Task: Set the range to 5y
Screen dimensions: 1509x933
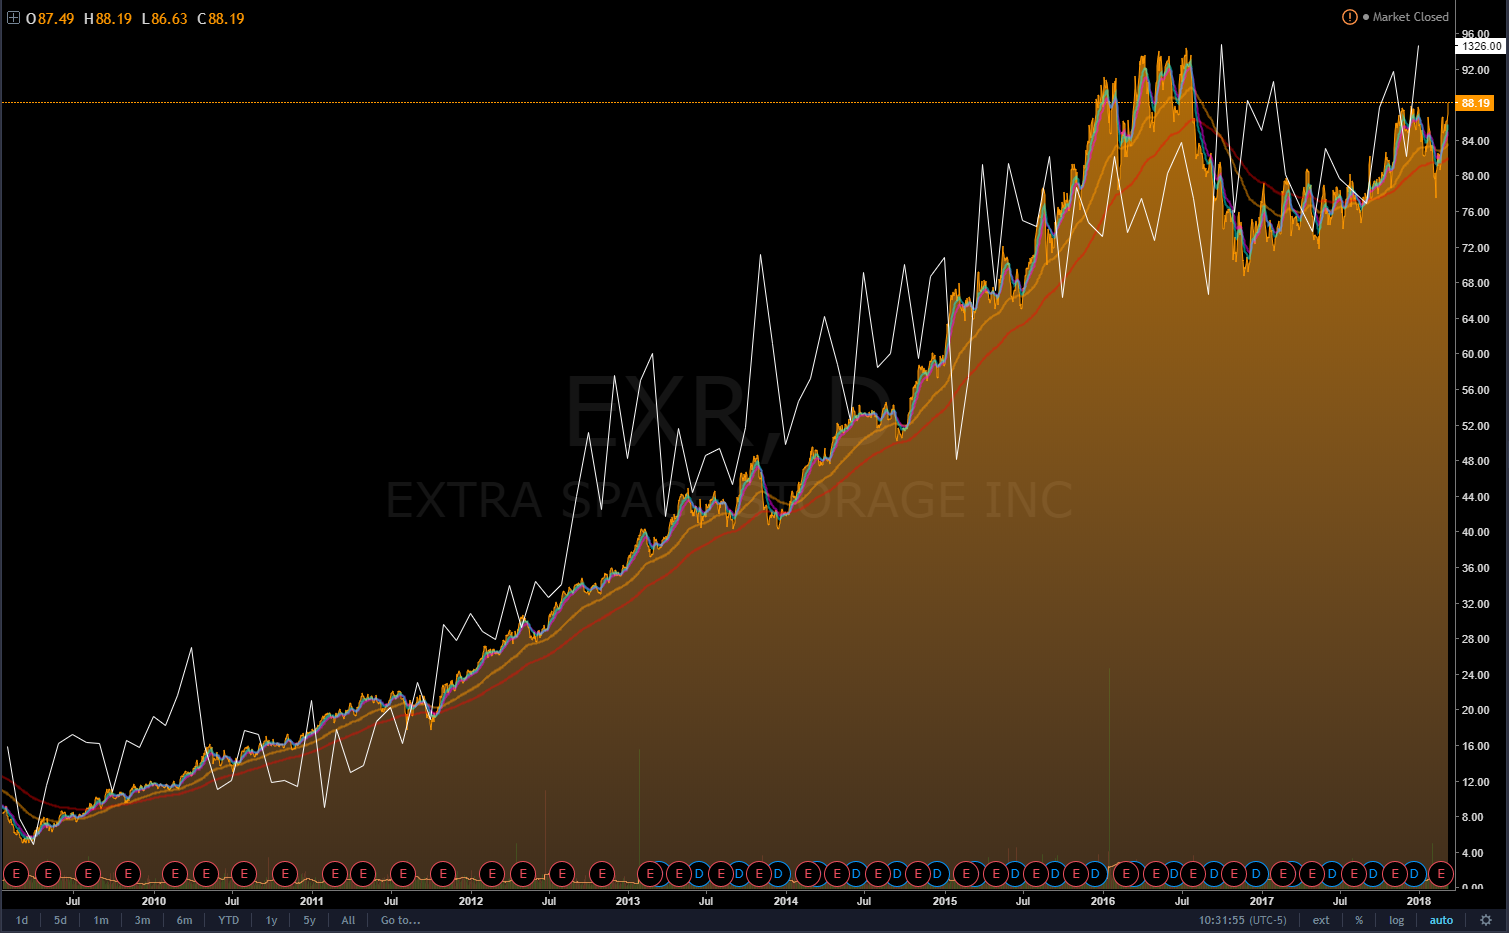Action: coord(309,920)
